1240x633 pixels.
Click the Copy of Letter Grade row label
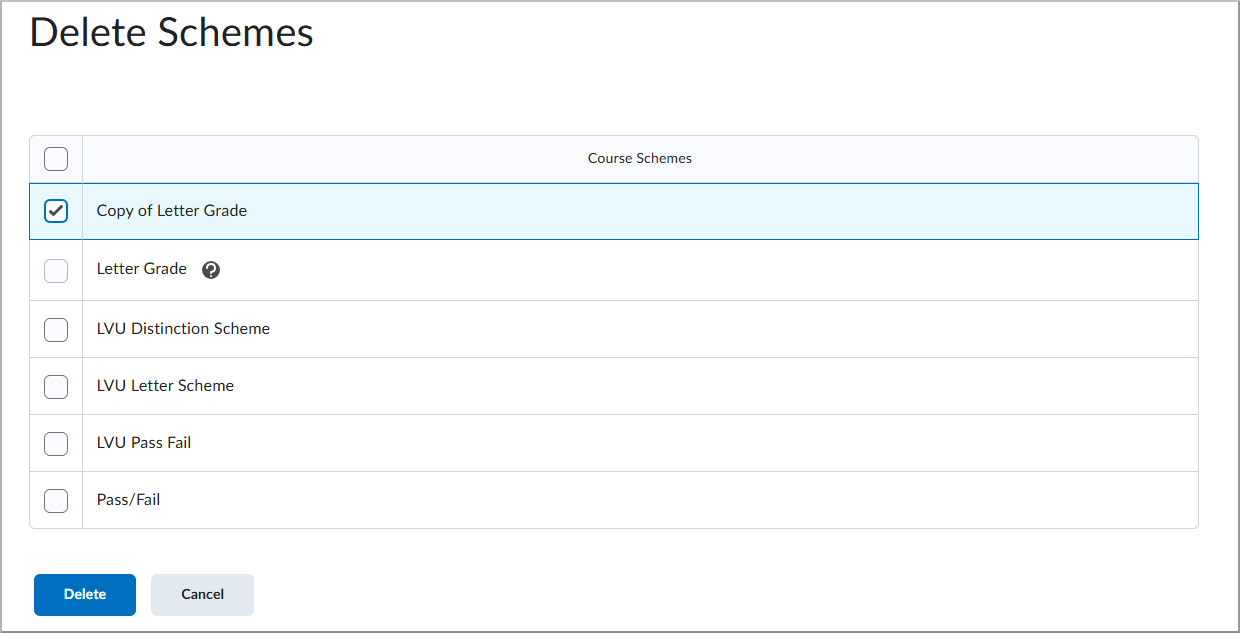172,211
